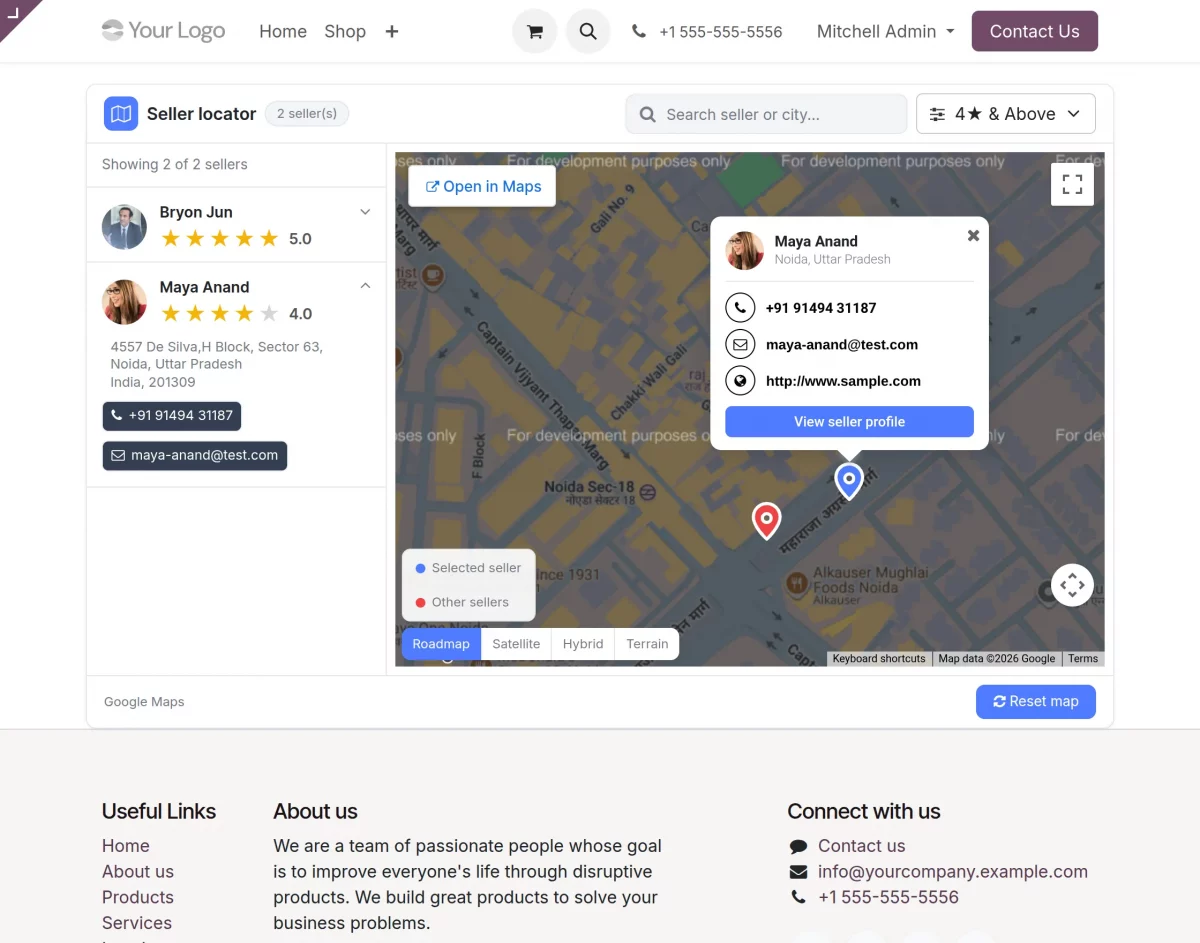Click the plus icon in navigation menu

point(392,32)
